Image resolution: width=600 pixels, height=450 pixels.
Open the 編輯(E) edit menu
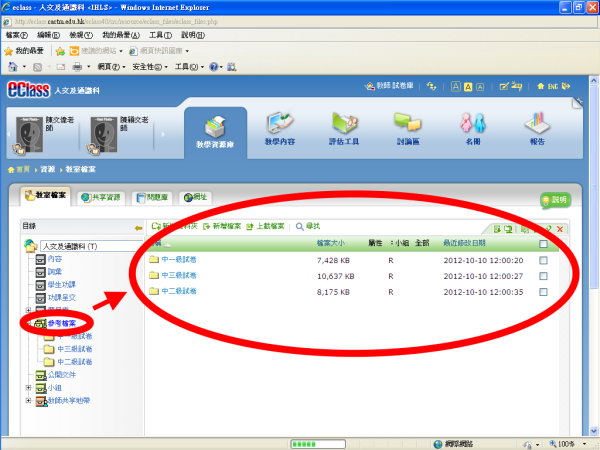click(48, 35)
